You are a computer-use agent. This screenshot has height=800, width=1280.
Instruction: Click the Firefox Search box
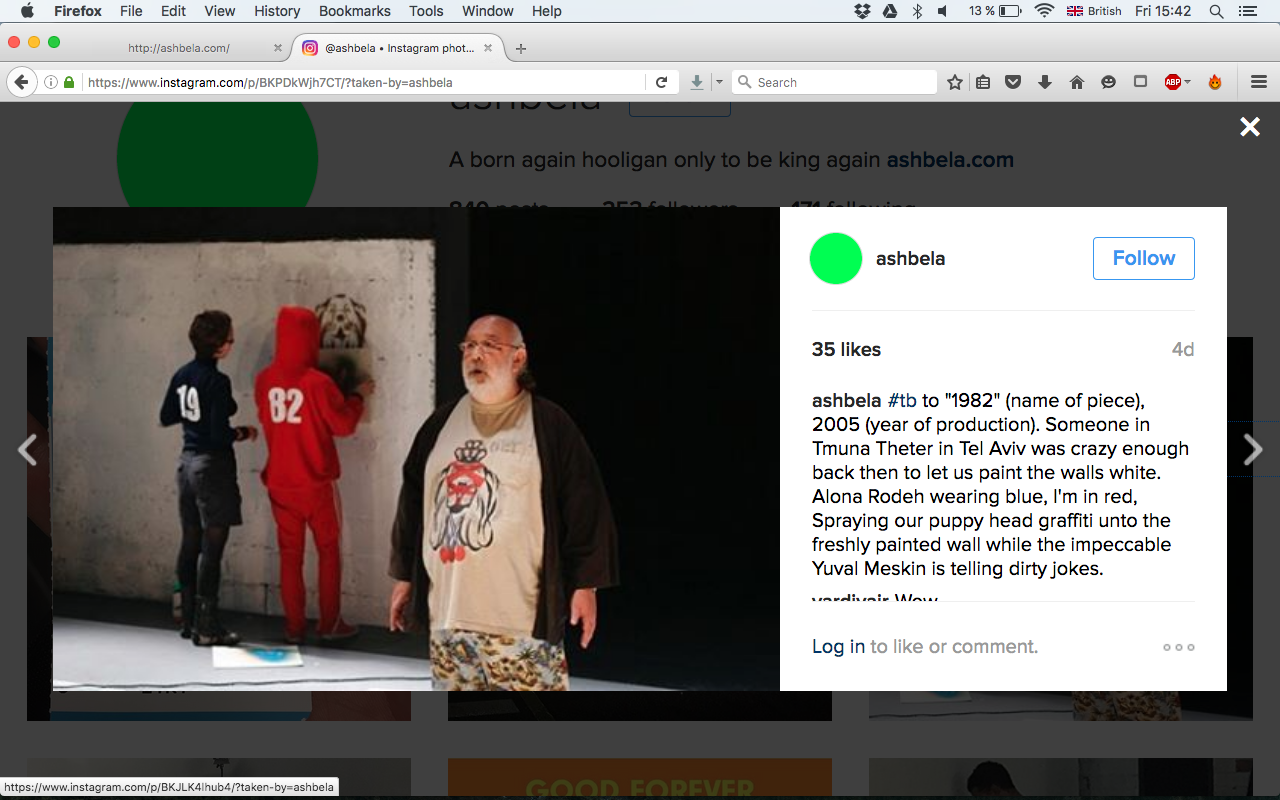[x=835, y=82]
